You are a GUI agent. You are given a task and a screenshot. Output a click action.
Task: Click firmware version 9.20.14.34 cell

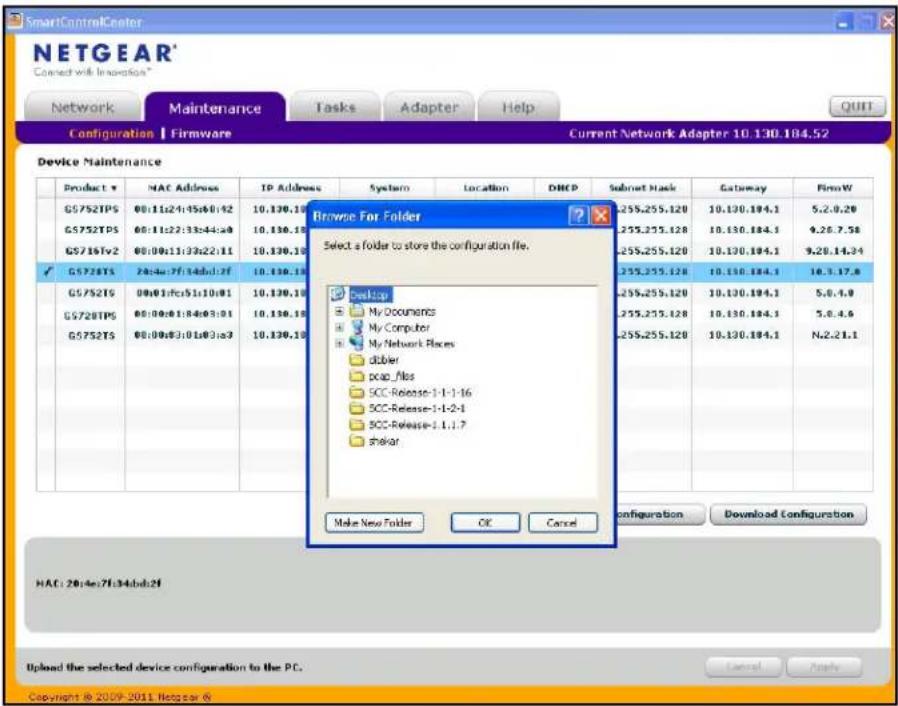(x=834, y=251)
